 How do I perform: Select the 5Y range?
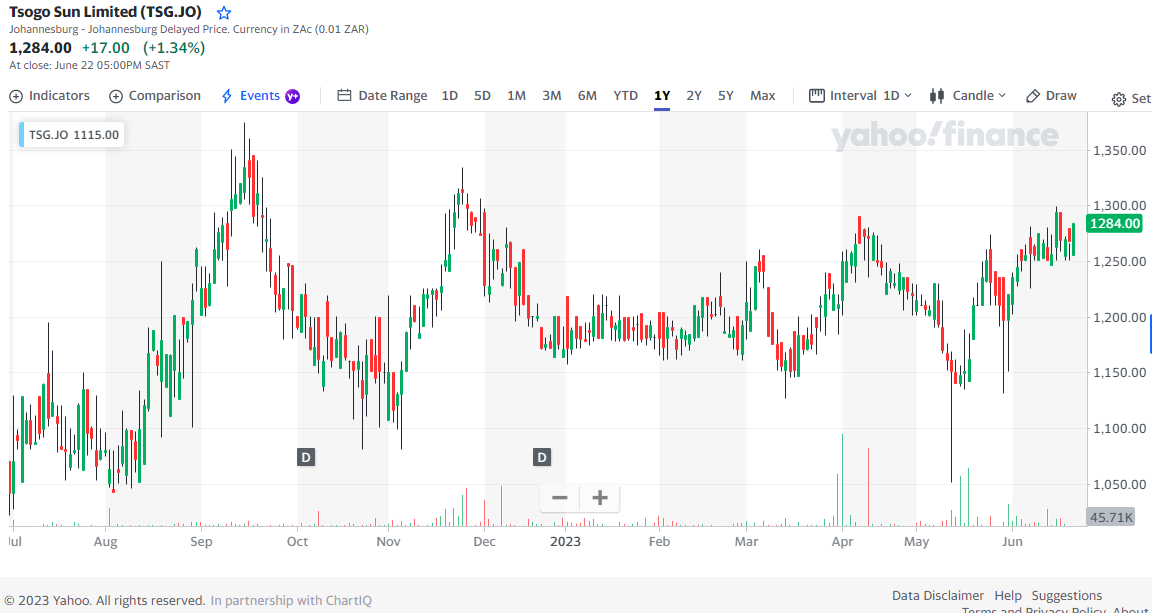(726, 96)
